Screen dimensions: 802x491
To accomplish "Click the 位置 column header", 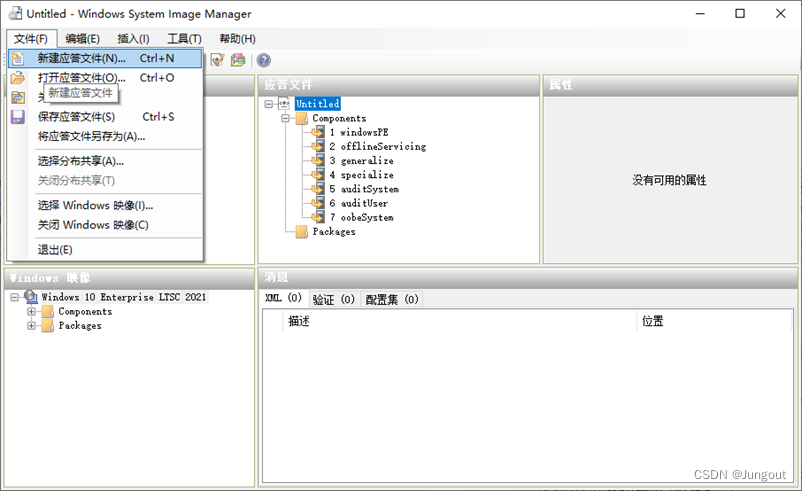I will pos(715,321).
